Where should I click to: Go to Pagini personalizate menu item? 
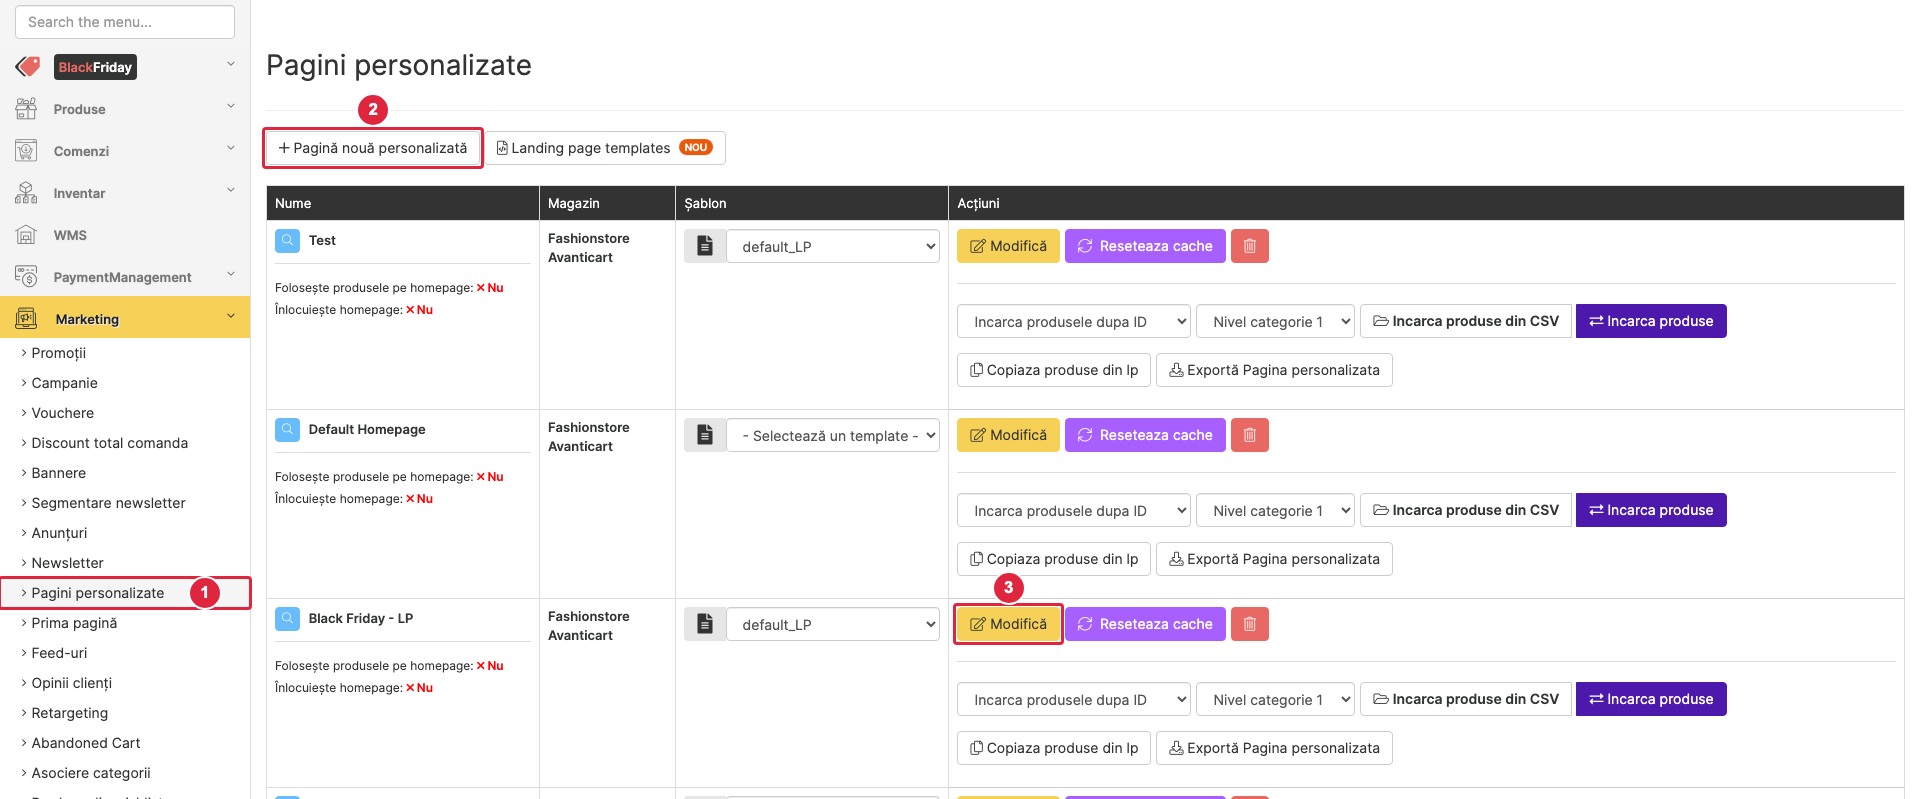[98, 593]
